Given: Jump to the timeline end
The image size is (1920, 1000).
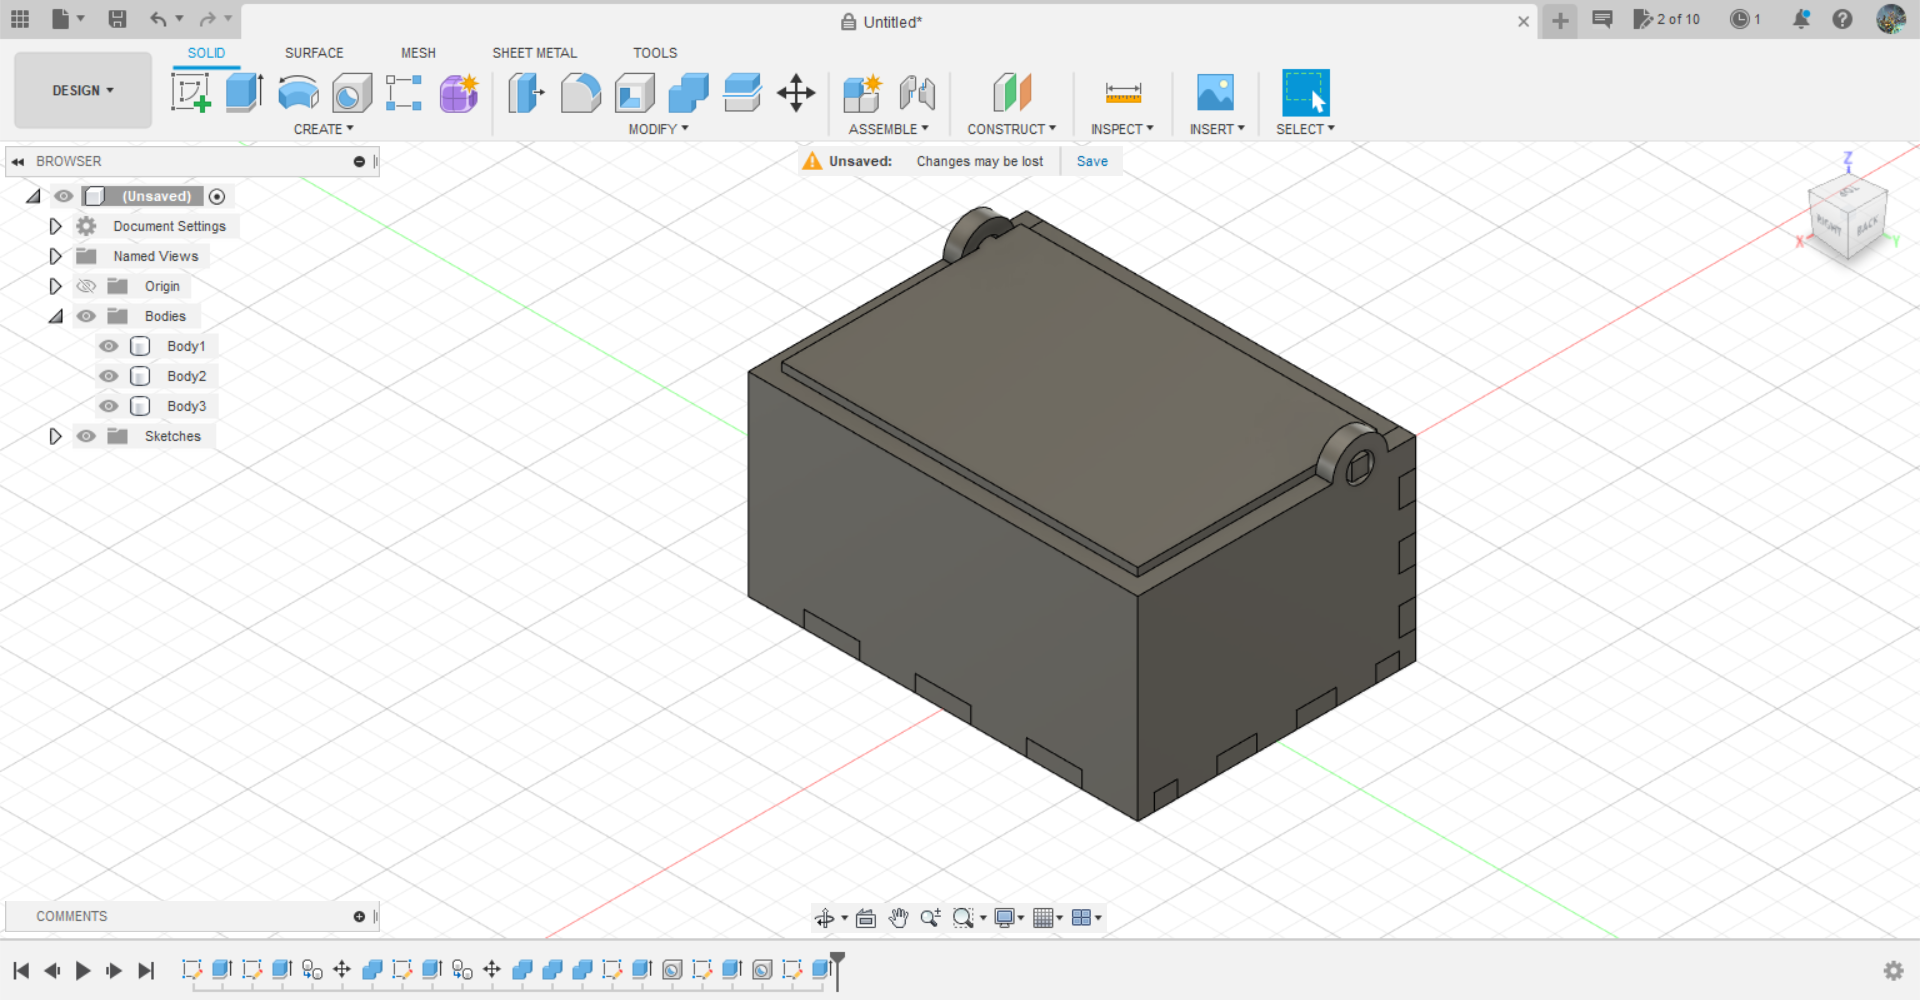Looking at the screenshot, I should pos(146,970).
